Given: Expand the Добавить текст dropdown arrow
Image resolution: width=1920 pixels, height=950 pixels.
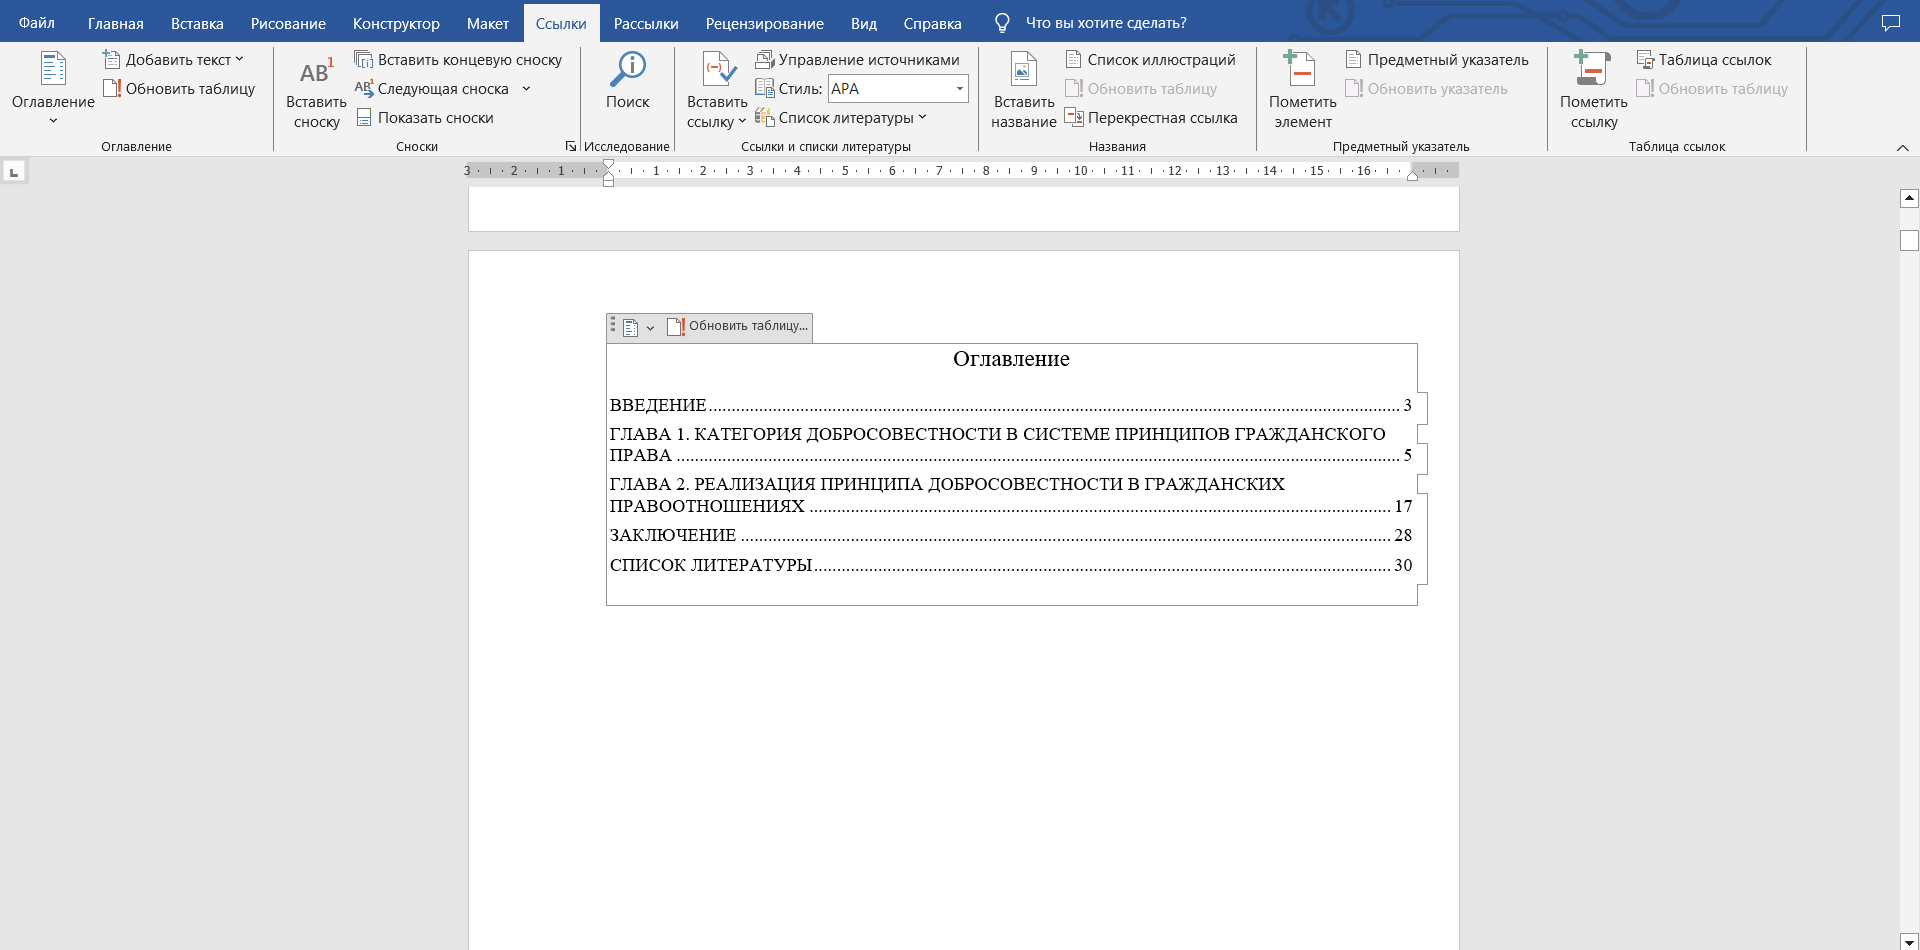Looking at the screenshot, I should (x=239, y=60).
